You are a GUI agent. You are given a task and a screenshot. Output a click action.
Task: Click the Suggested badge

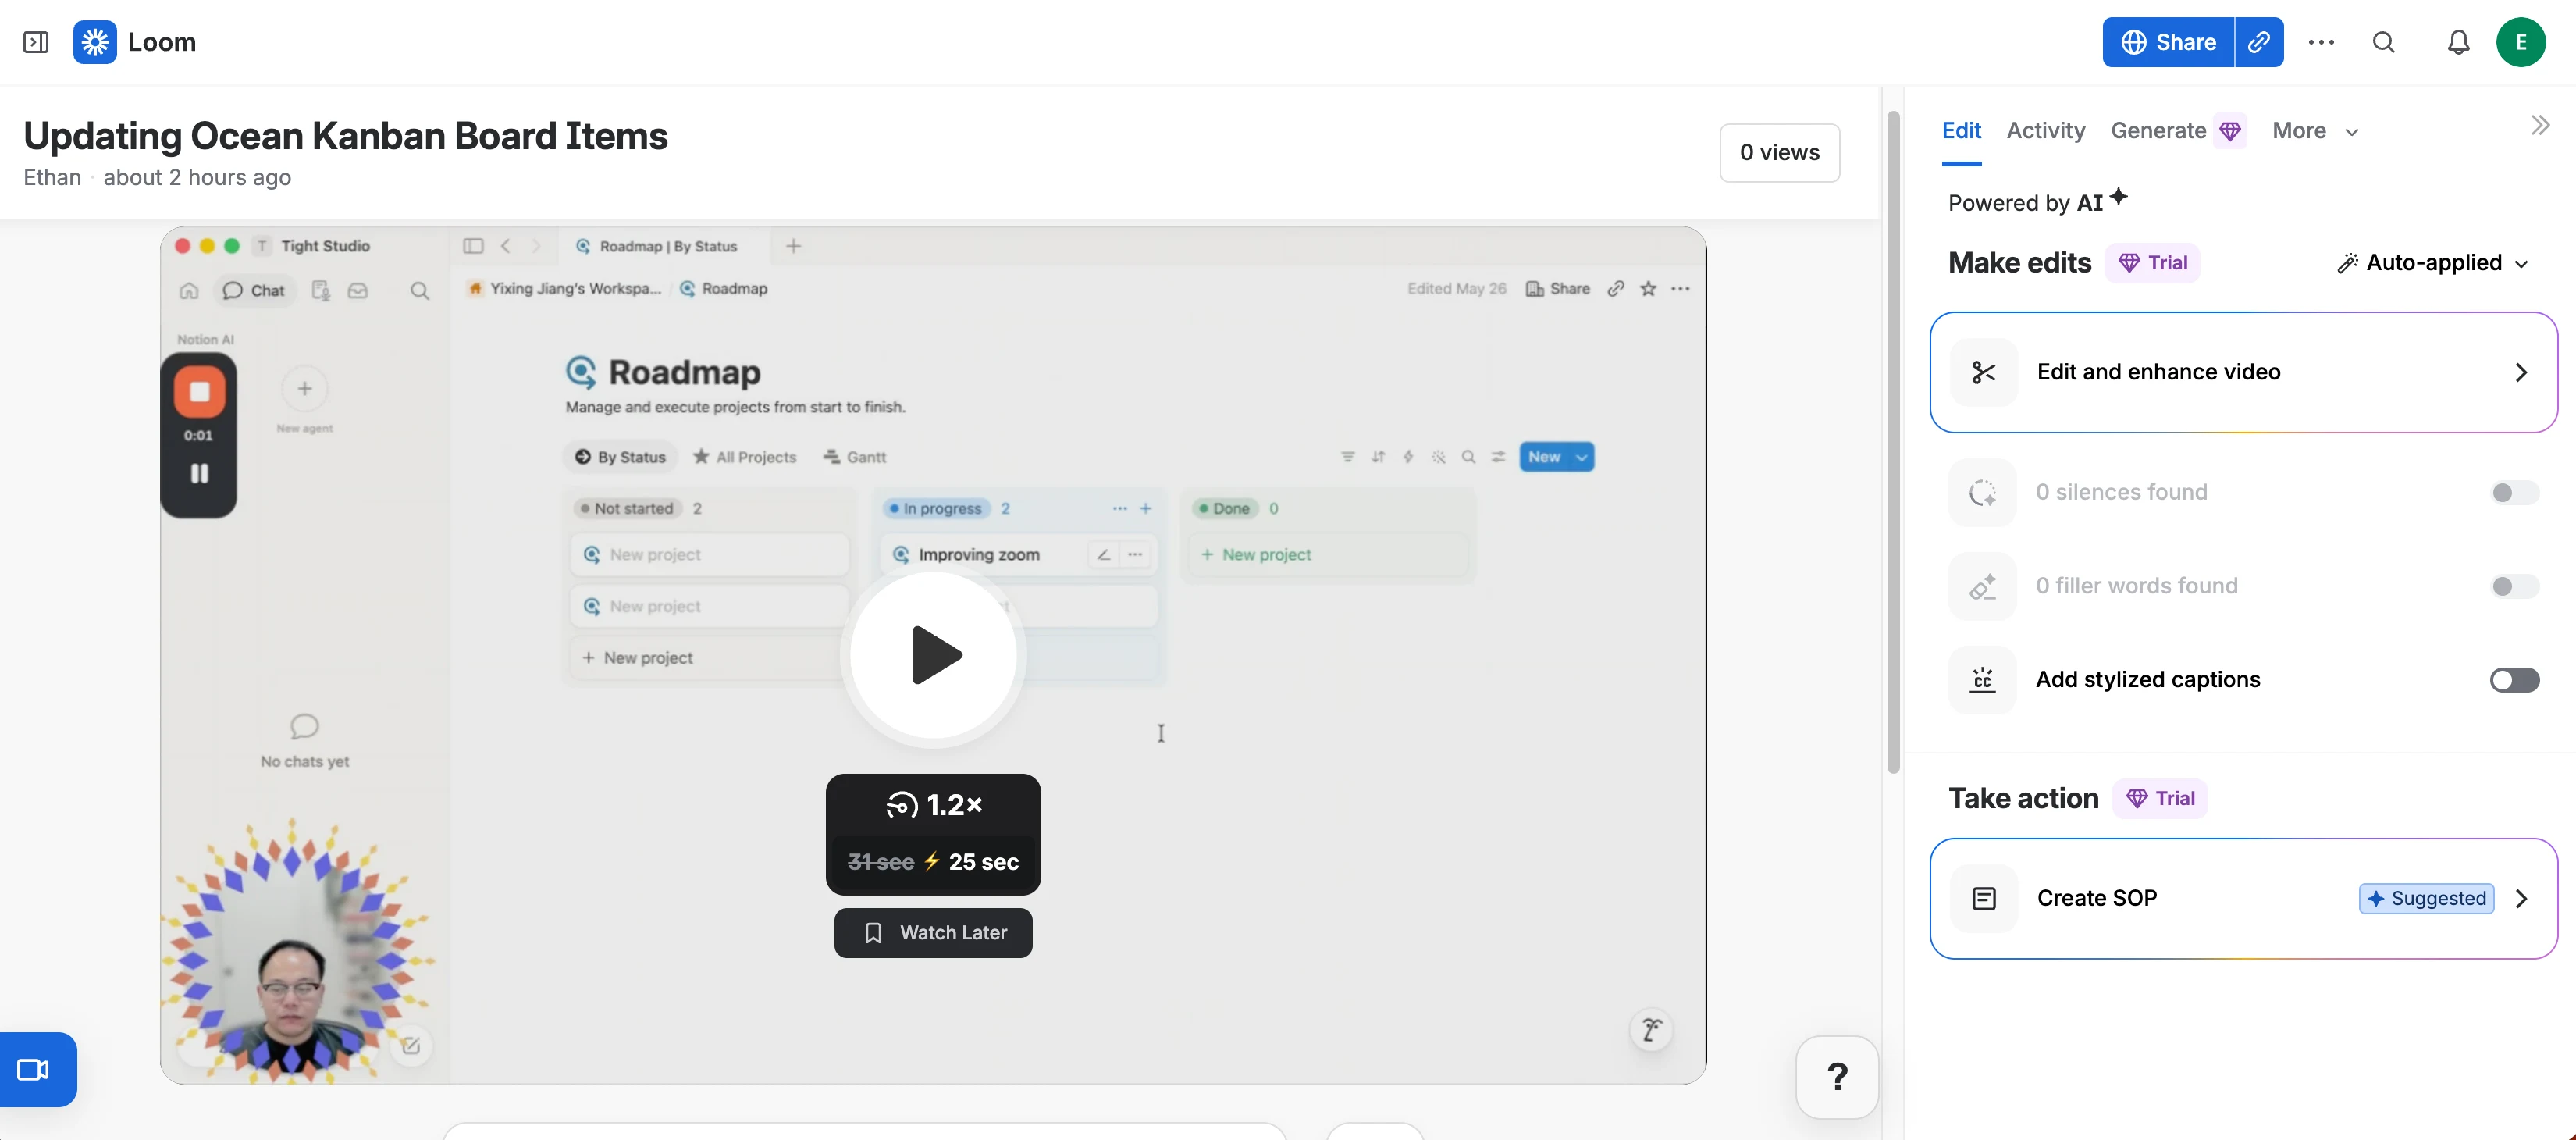pos(2426,898)
